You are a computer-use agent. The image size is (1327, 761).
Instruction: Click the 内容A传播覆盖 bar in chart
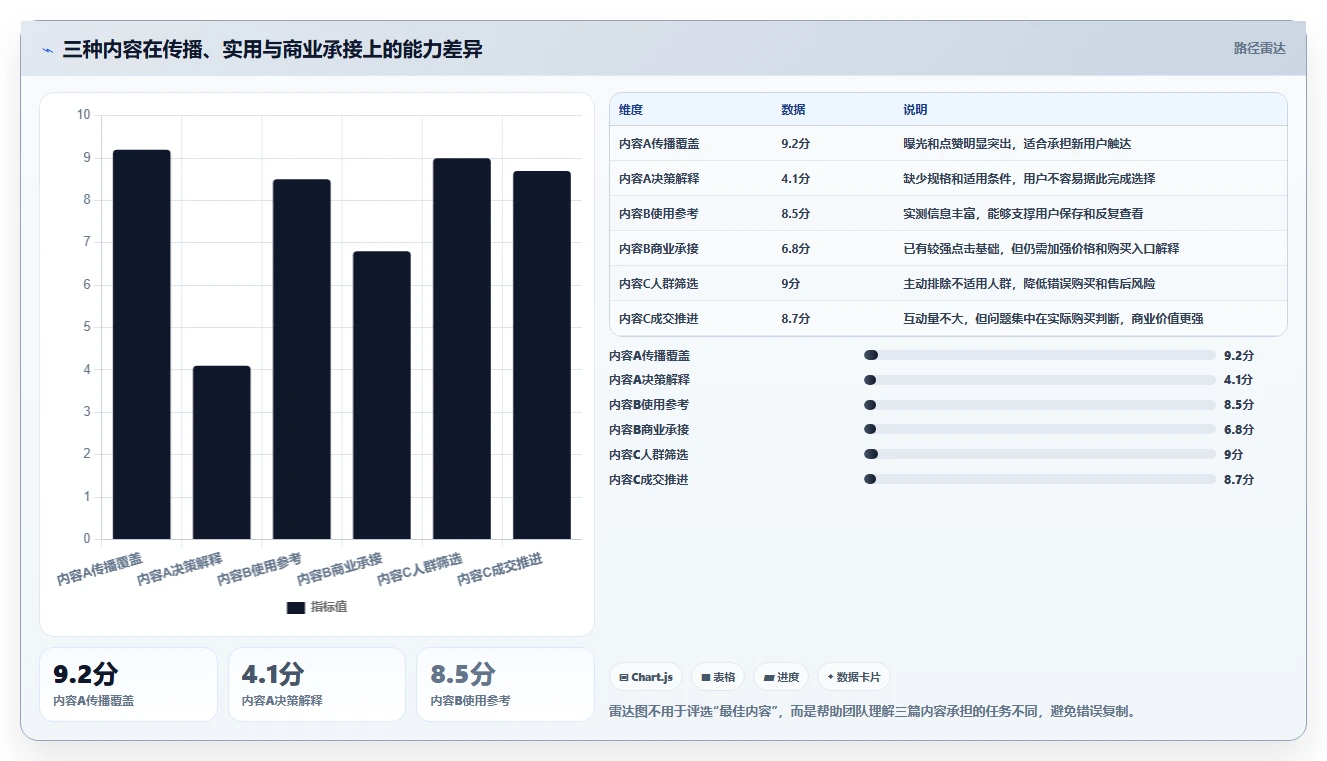coord(141,344)
